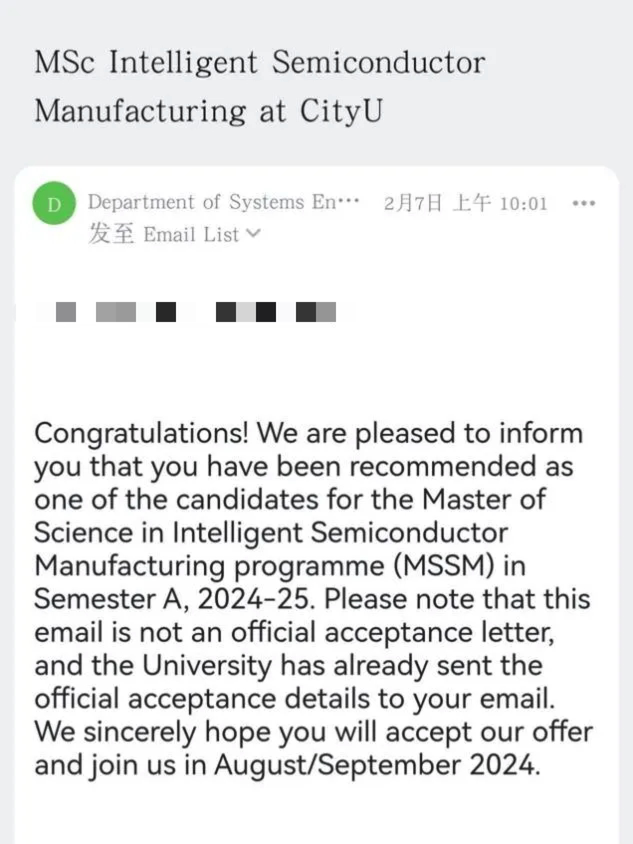
Task: Click the timestamp 2月7日 上午 10:01
Action: click(466, 203)
